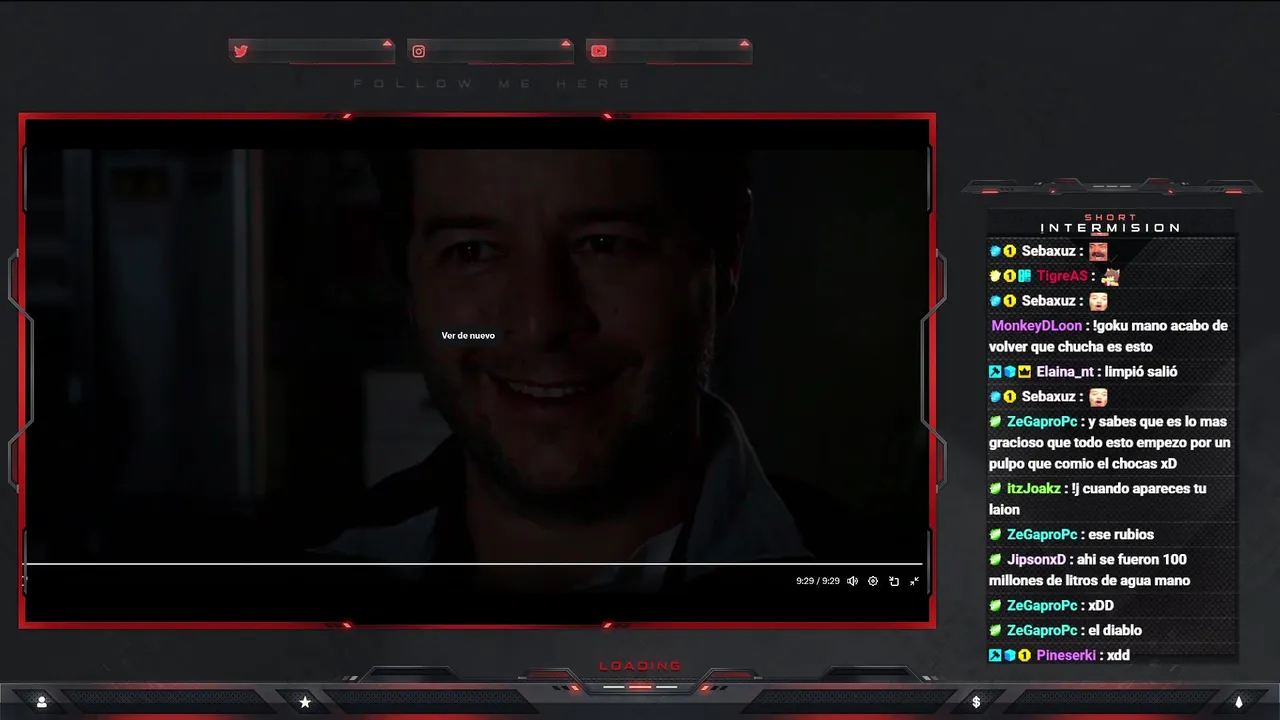This screenshot has height=720, width=1280.
Task: Click the YouTube icon in the header
Action: point(599,51)
